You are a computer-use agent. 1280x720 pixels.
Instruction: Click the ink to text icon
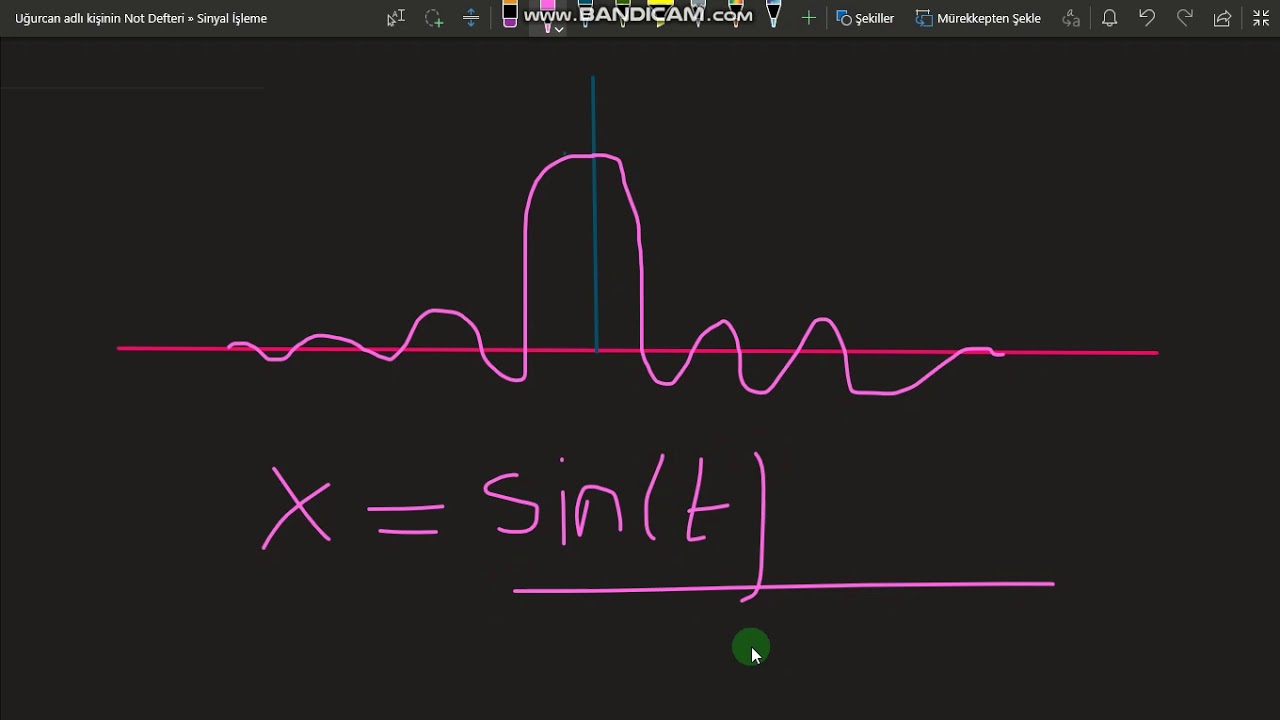pos(1071,18)
